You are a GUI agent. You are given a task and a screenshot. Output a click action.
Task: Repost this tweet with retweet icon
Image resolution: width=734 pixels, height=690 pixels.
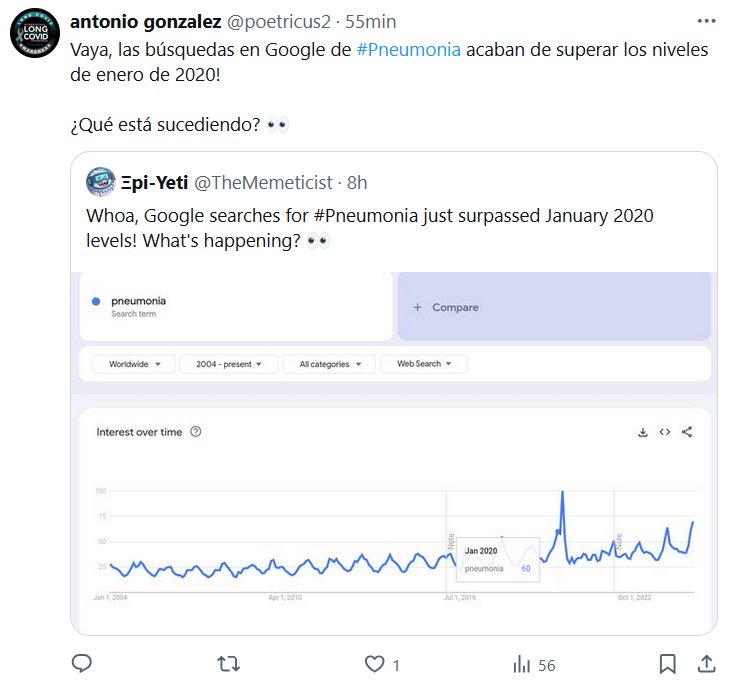[x=228, y=664]
